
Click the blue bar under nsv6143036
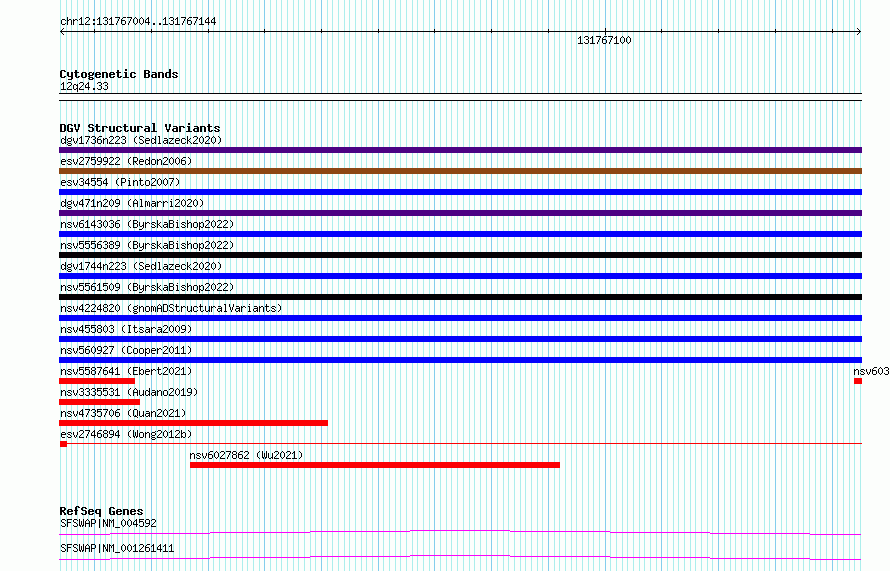[460, 234]
